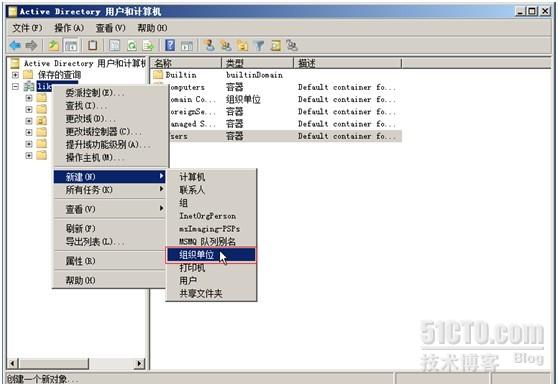Select the 保存的查询 tree label
Viewport: 558px width, 386px height.
(x=59, y=75)
